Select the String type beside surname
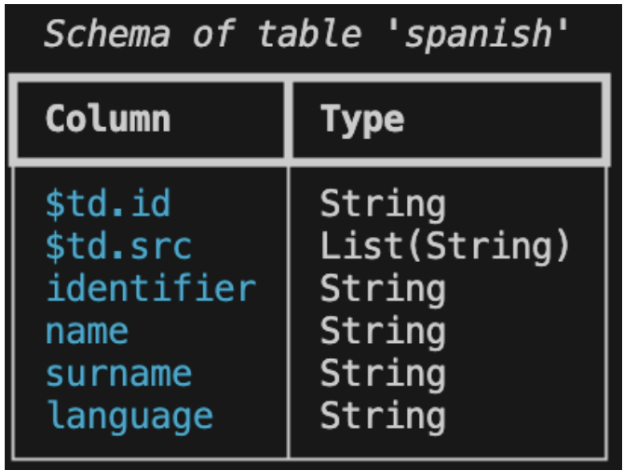The image size is (630, 470). tap(382, 373)
